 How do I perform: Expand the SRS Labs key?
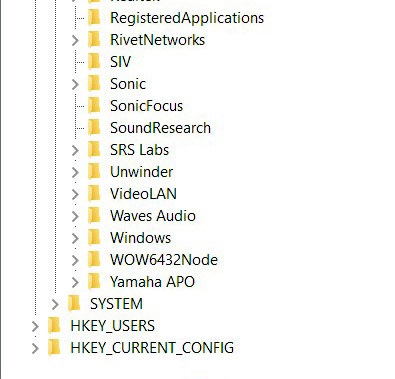[75, 150]
